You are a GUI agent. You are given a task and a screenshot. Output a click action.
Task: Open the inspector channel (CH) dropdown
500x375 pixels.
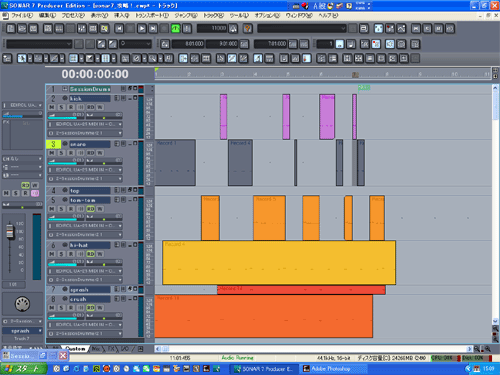pos(22,159)
